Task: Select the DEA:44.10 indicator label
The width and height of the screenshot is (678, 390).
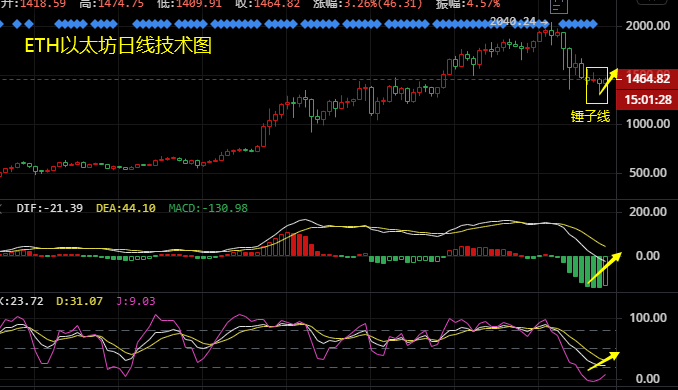Action: [x=125, y=208]
